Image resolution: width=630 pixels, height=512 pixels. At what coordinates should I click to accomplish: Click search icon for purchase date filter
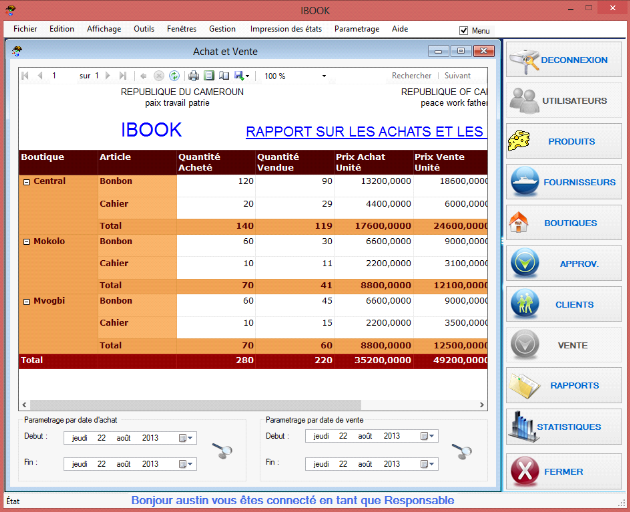(x=224, y=451)
